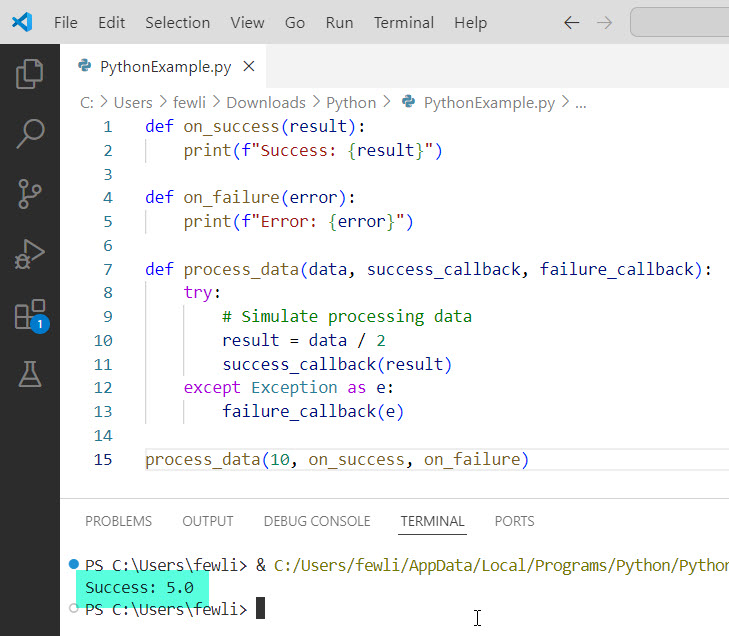Image resolution: width=729 pixels, height=636 pixels.
Task: Click 'failure_callback(e)' code line
Action: point(313,411)
